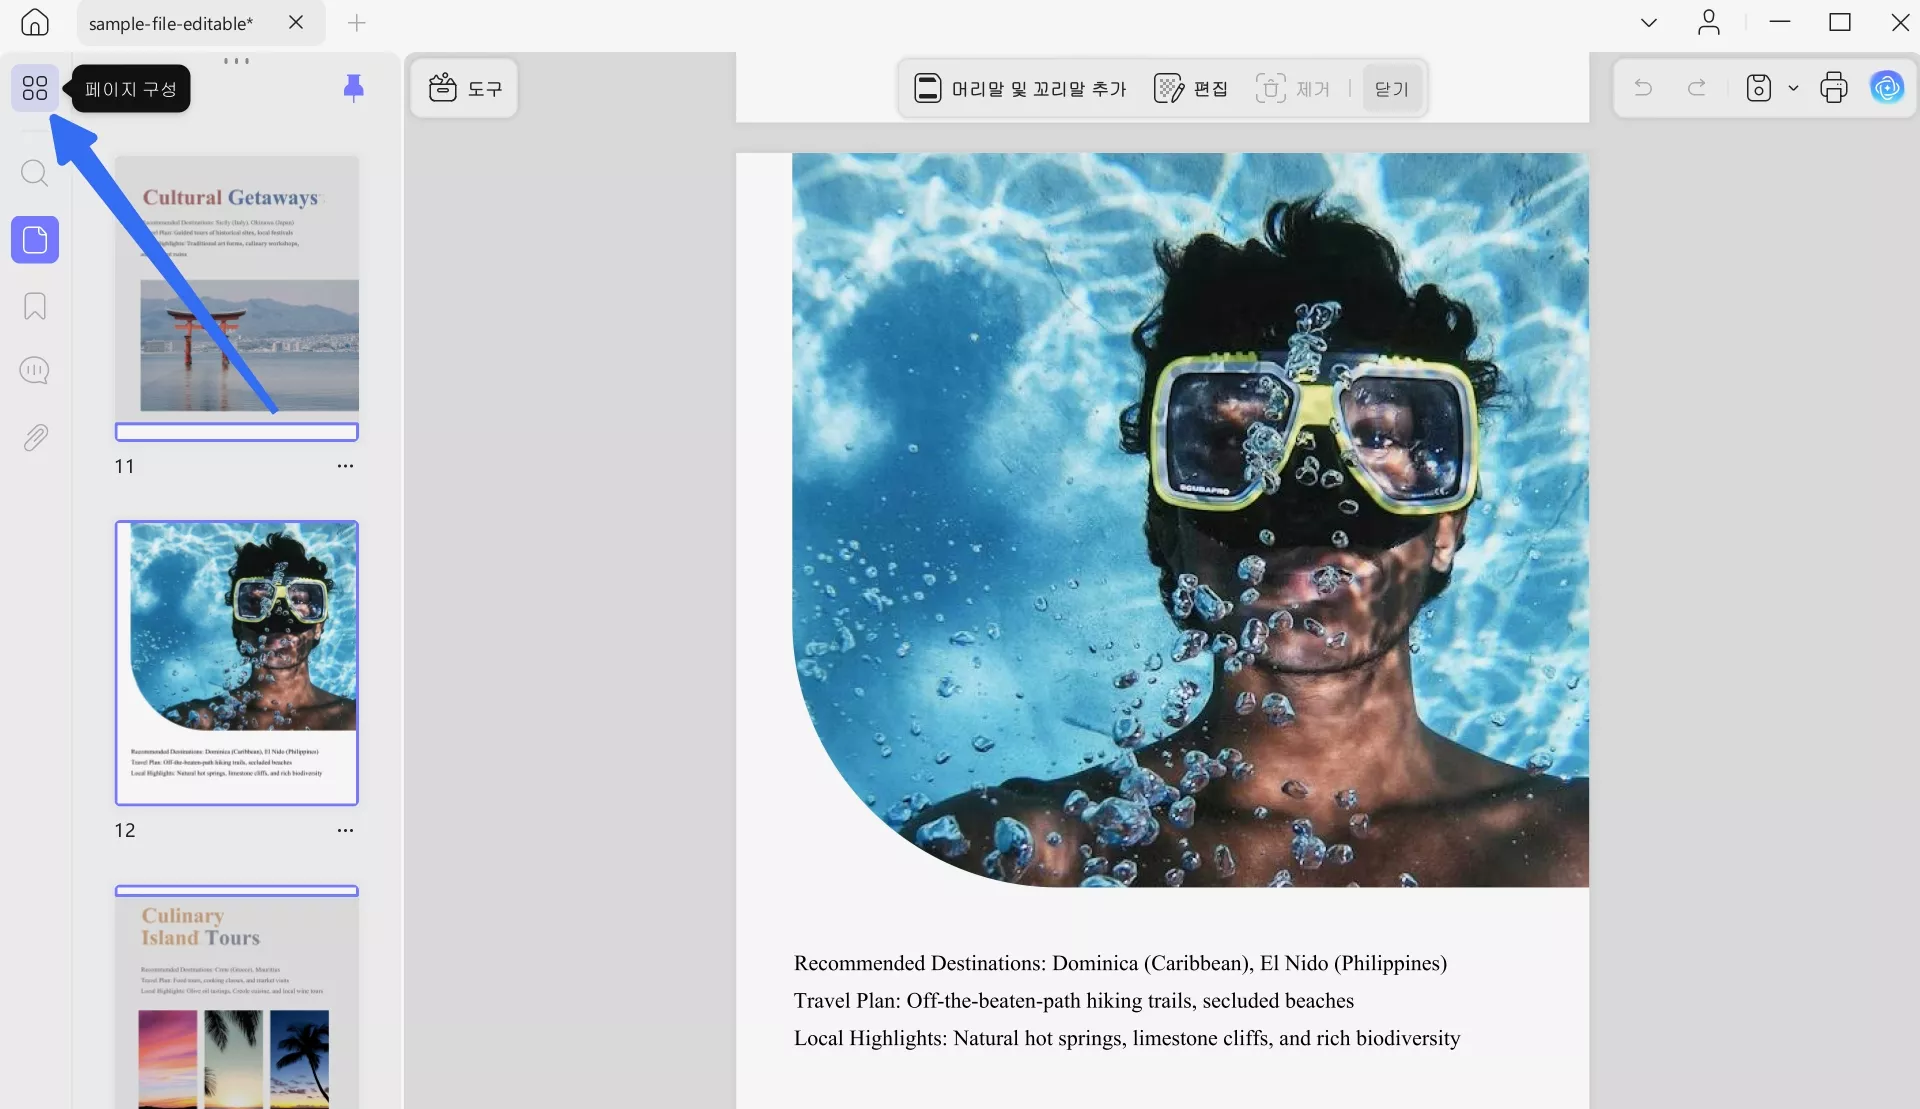Open the 도구 tools menu
The width and height of the screenshot is (1920, 1109).
click(x=465, y=89)
